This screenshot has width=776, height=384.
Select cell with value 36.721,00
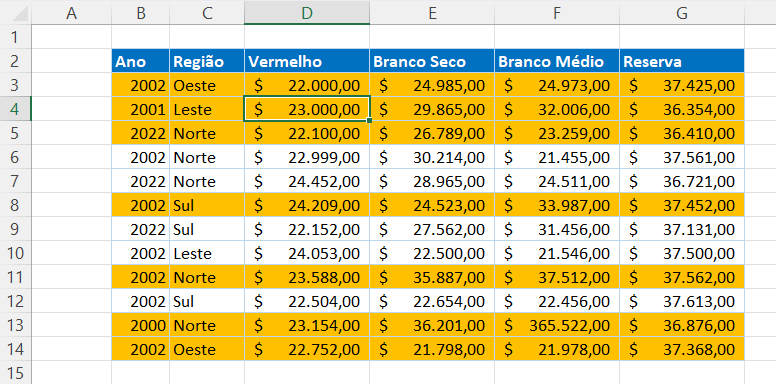point(682,181)
